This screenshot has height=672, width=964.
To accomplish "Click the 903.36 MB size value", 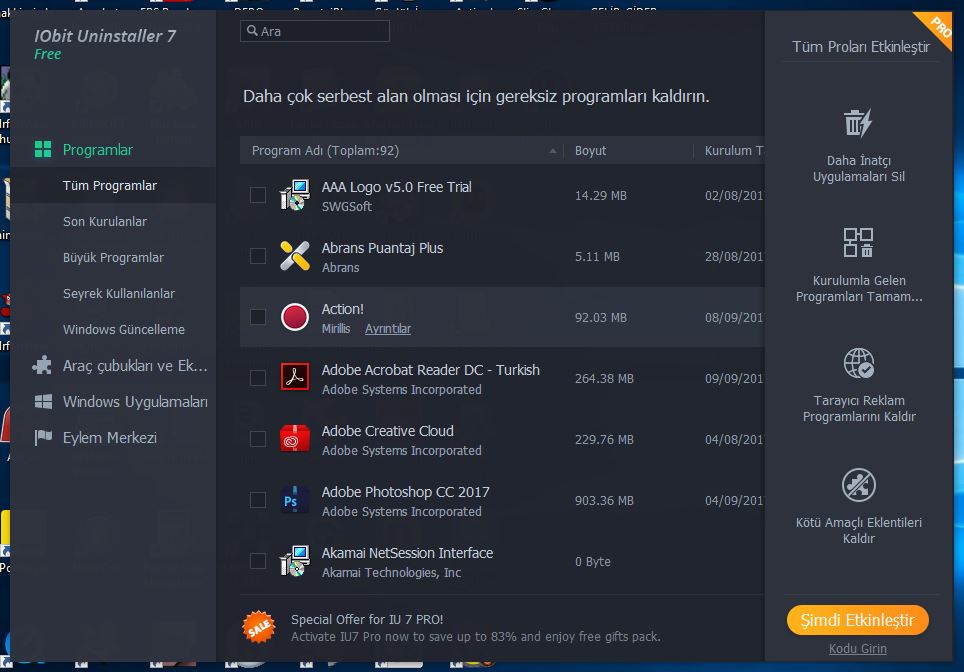I will click(x=604, y=500).
